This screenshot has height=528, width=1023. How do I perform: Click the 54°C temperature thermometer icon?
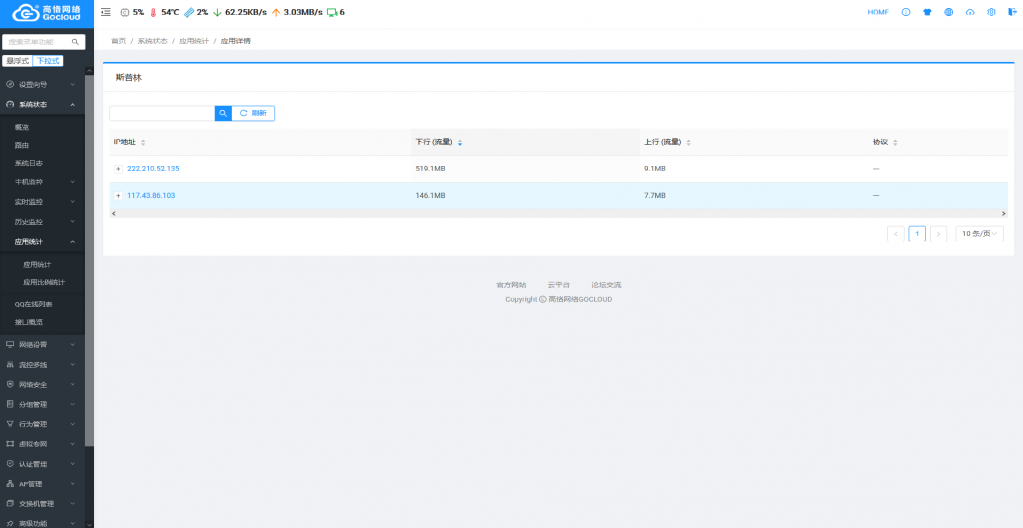153,12
